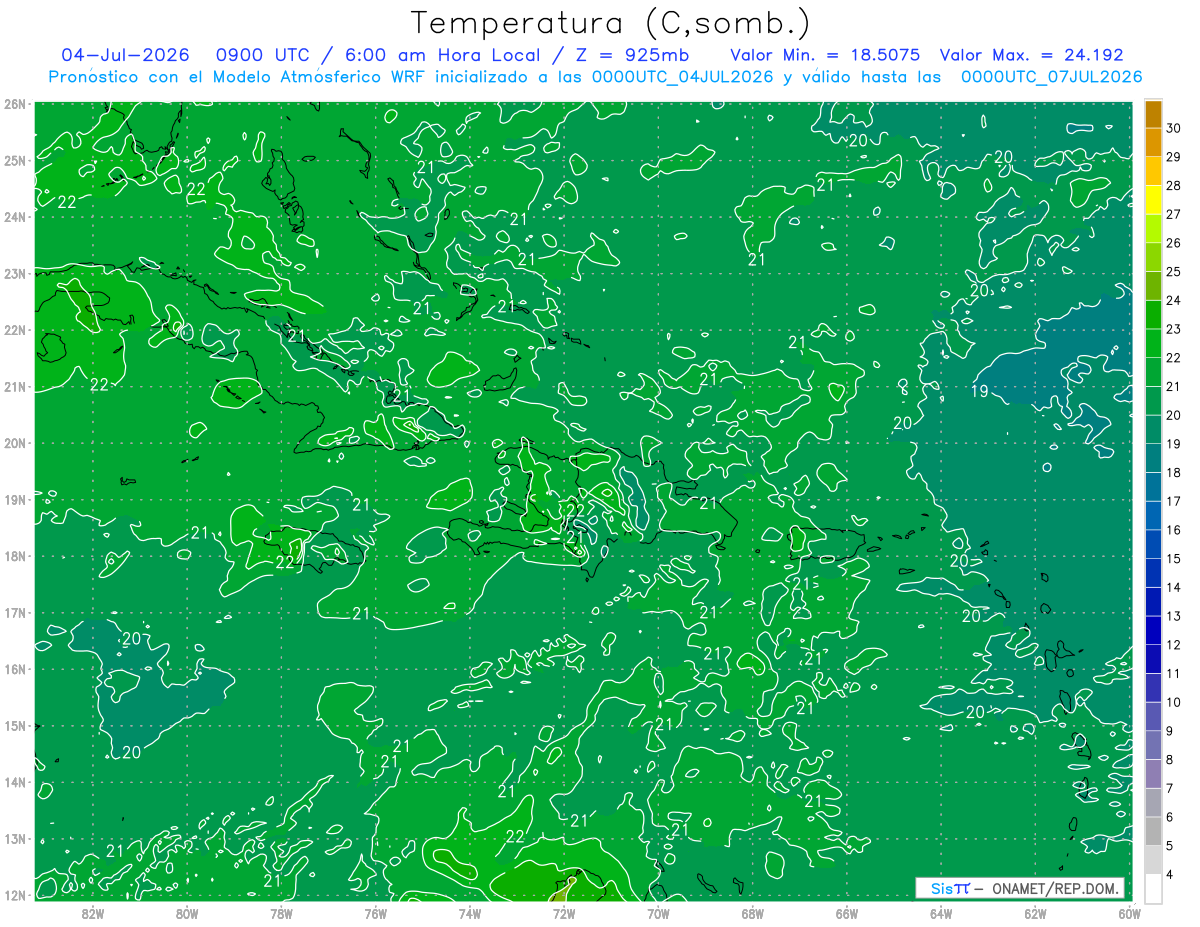Click the "66W" longitude axis label

click(x=847, y=913)
